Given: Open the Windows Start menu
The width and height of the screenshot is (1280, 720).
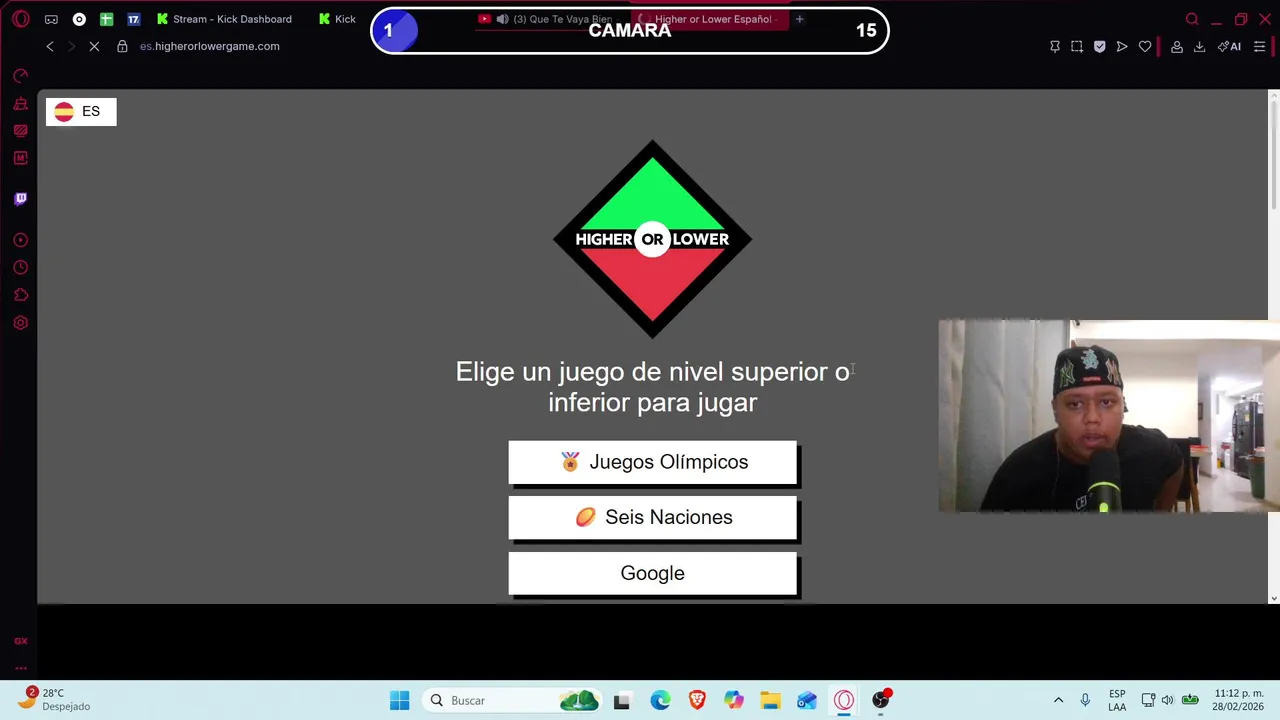Looking at the screenshot, I should point(399,700).
